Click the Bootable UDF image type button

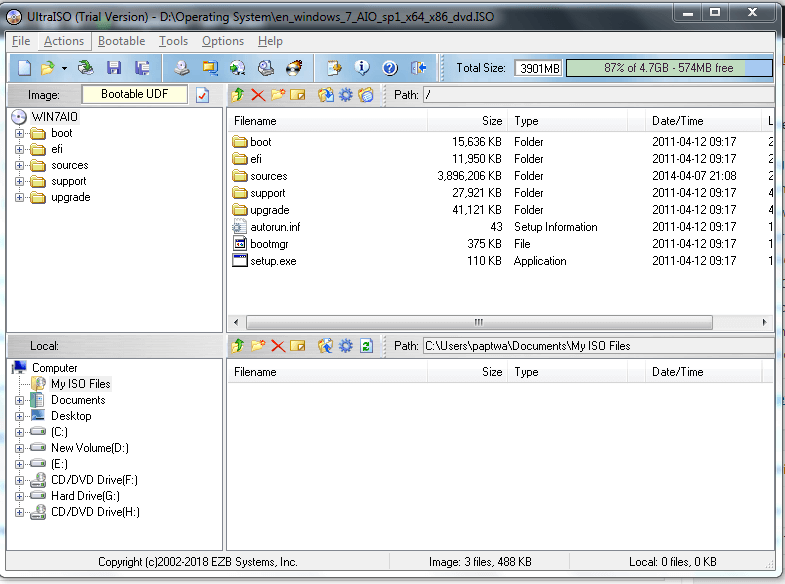(x=134, y=95)
